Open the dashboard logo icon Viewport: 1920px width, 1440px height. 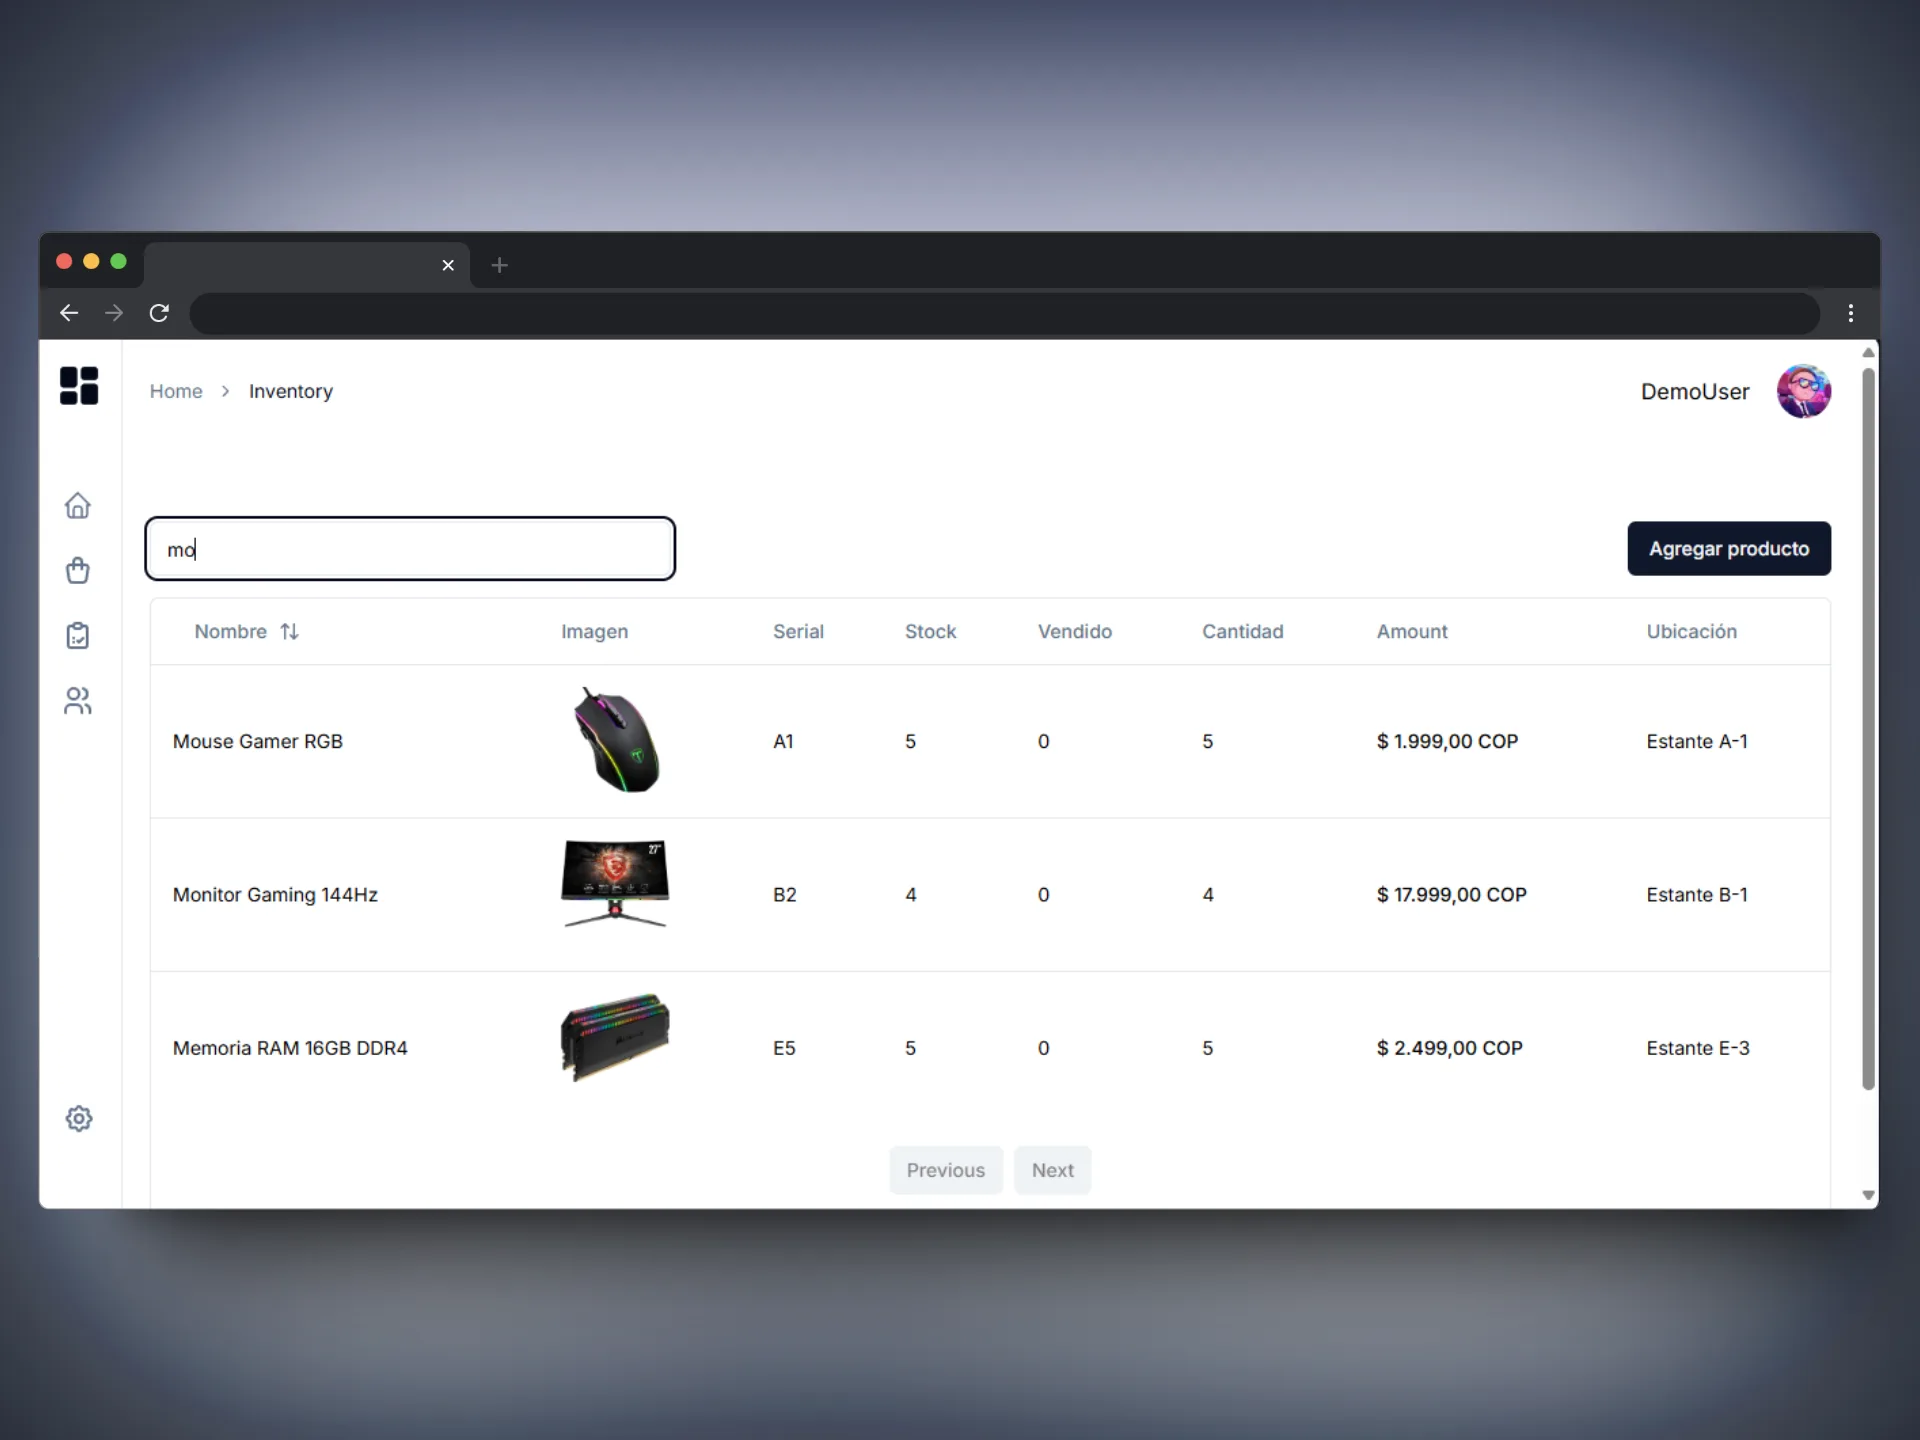[79, 385]
